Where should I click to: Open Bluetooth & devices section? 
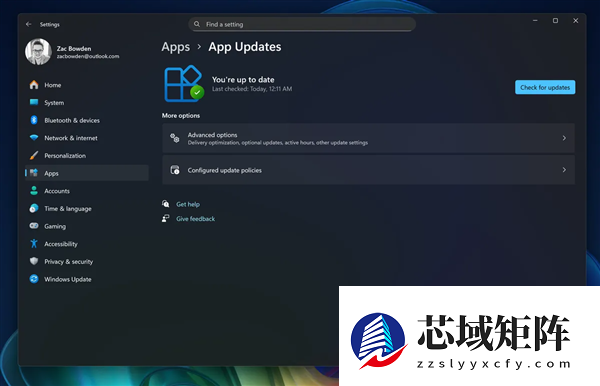[87, 120]
